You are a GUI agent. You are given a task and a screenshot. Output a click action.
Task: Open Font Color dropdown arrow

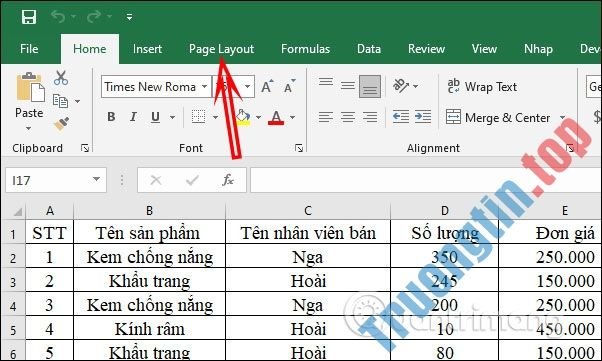point(293,117)
